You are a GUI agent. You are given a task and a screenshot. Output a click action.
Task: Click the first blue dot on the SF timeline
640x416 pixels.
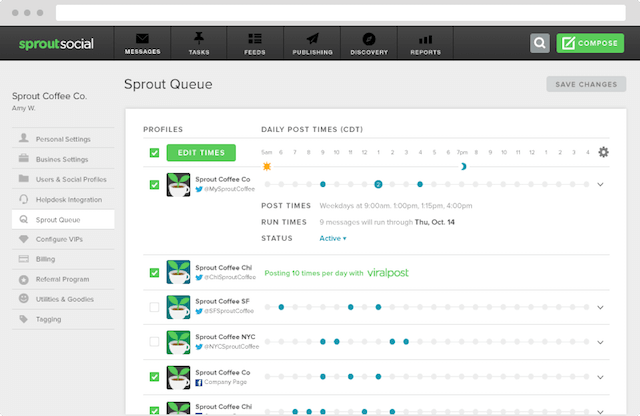(281, 307)
